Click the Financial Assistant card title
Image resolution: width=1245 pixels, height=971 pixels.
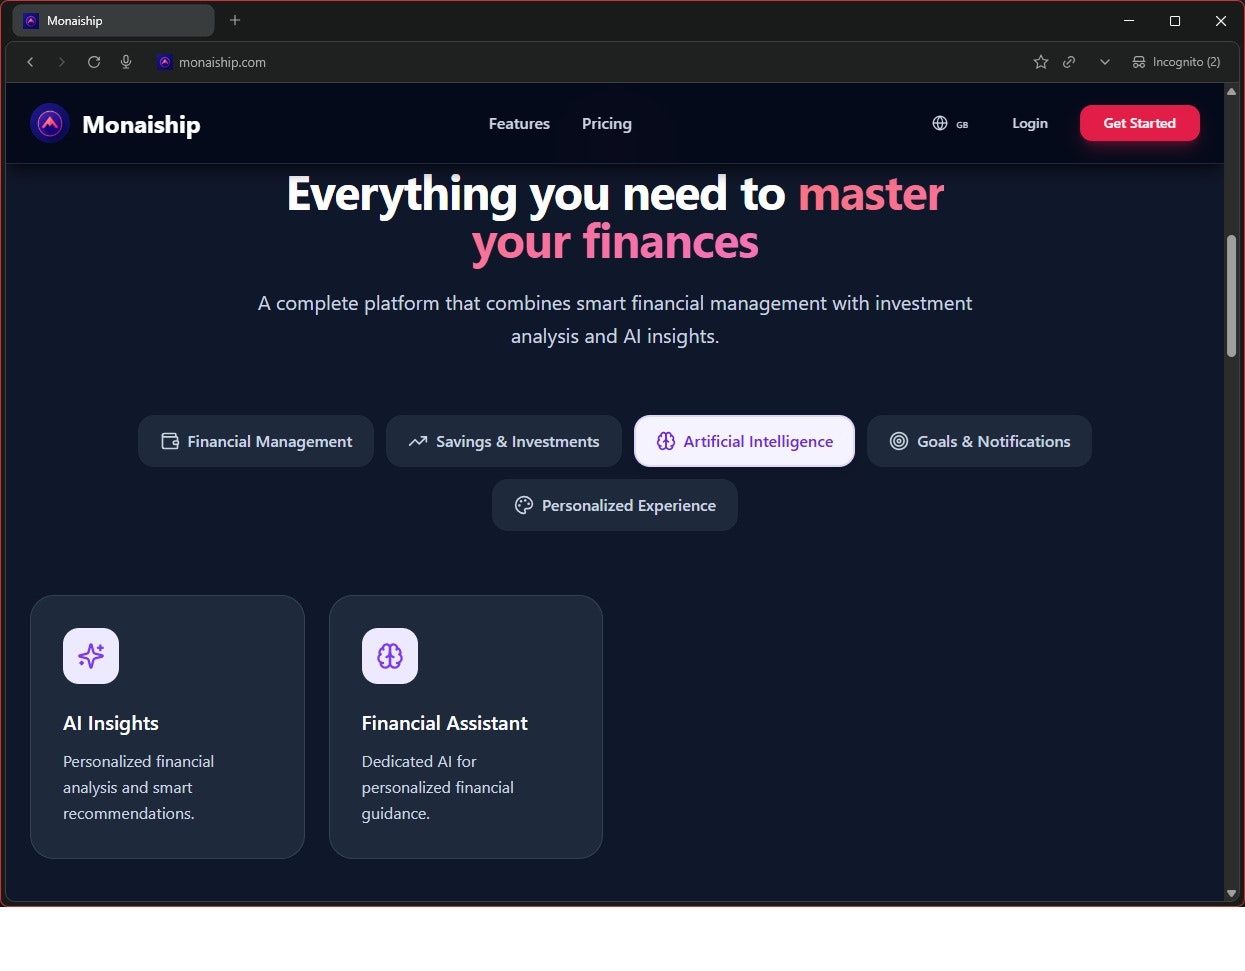(445, 723)
